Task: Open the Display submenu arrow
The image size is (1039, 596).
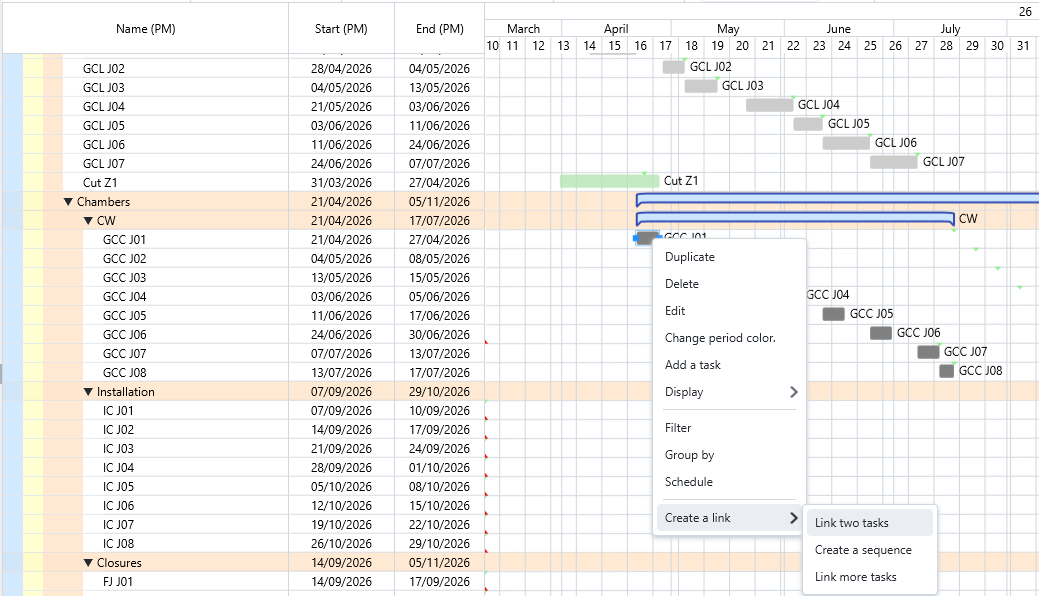Action: [794, 392]
